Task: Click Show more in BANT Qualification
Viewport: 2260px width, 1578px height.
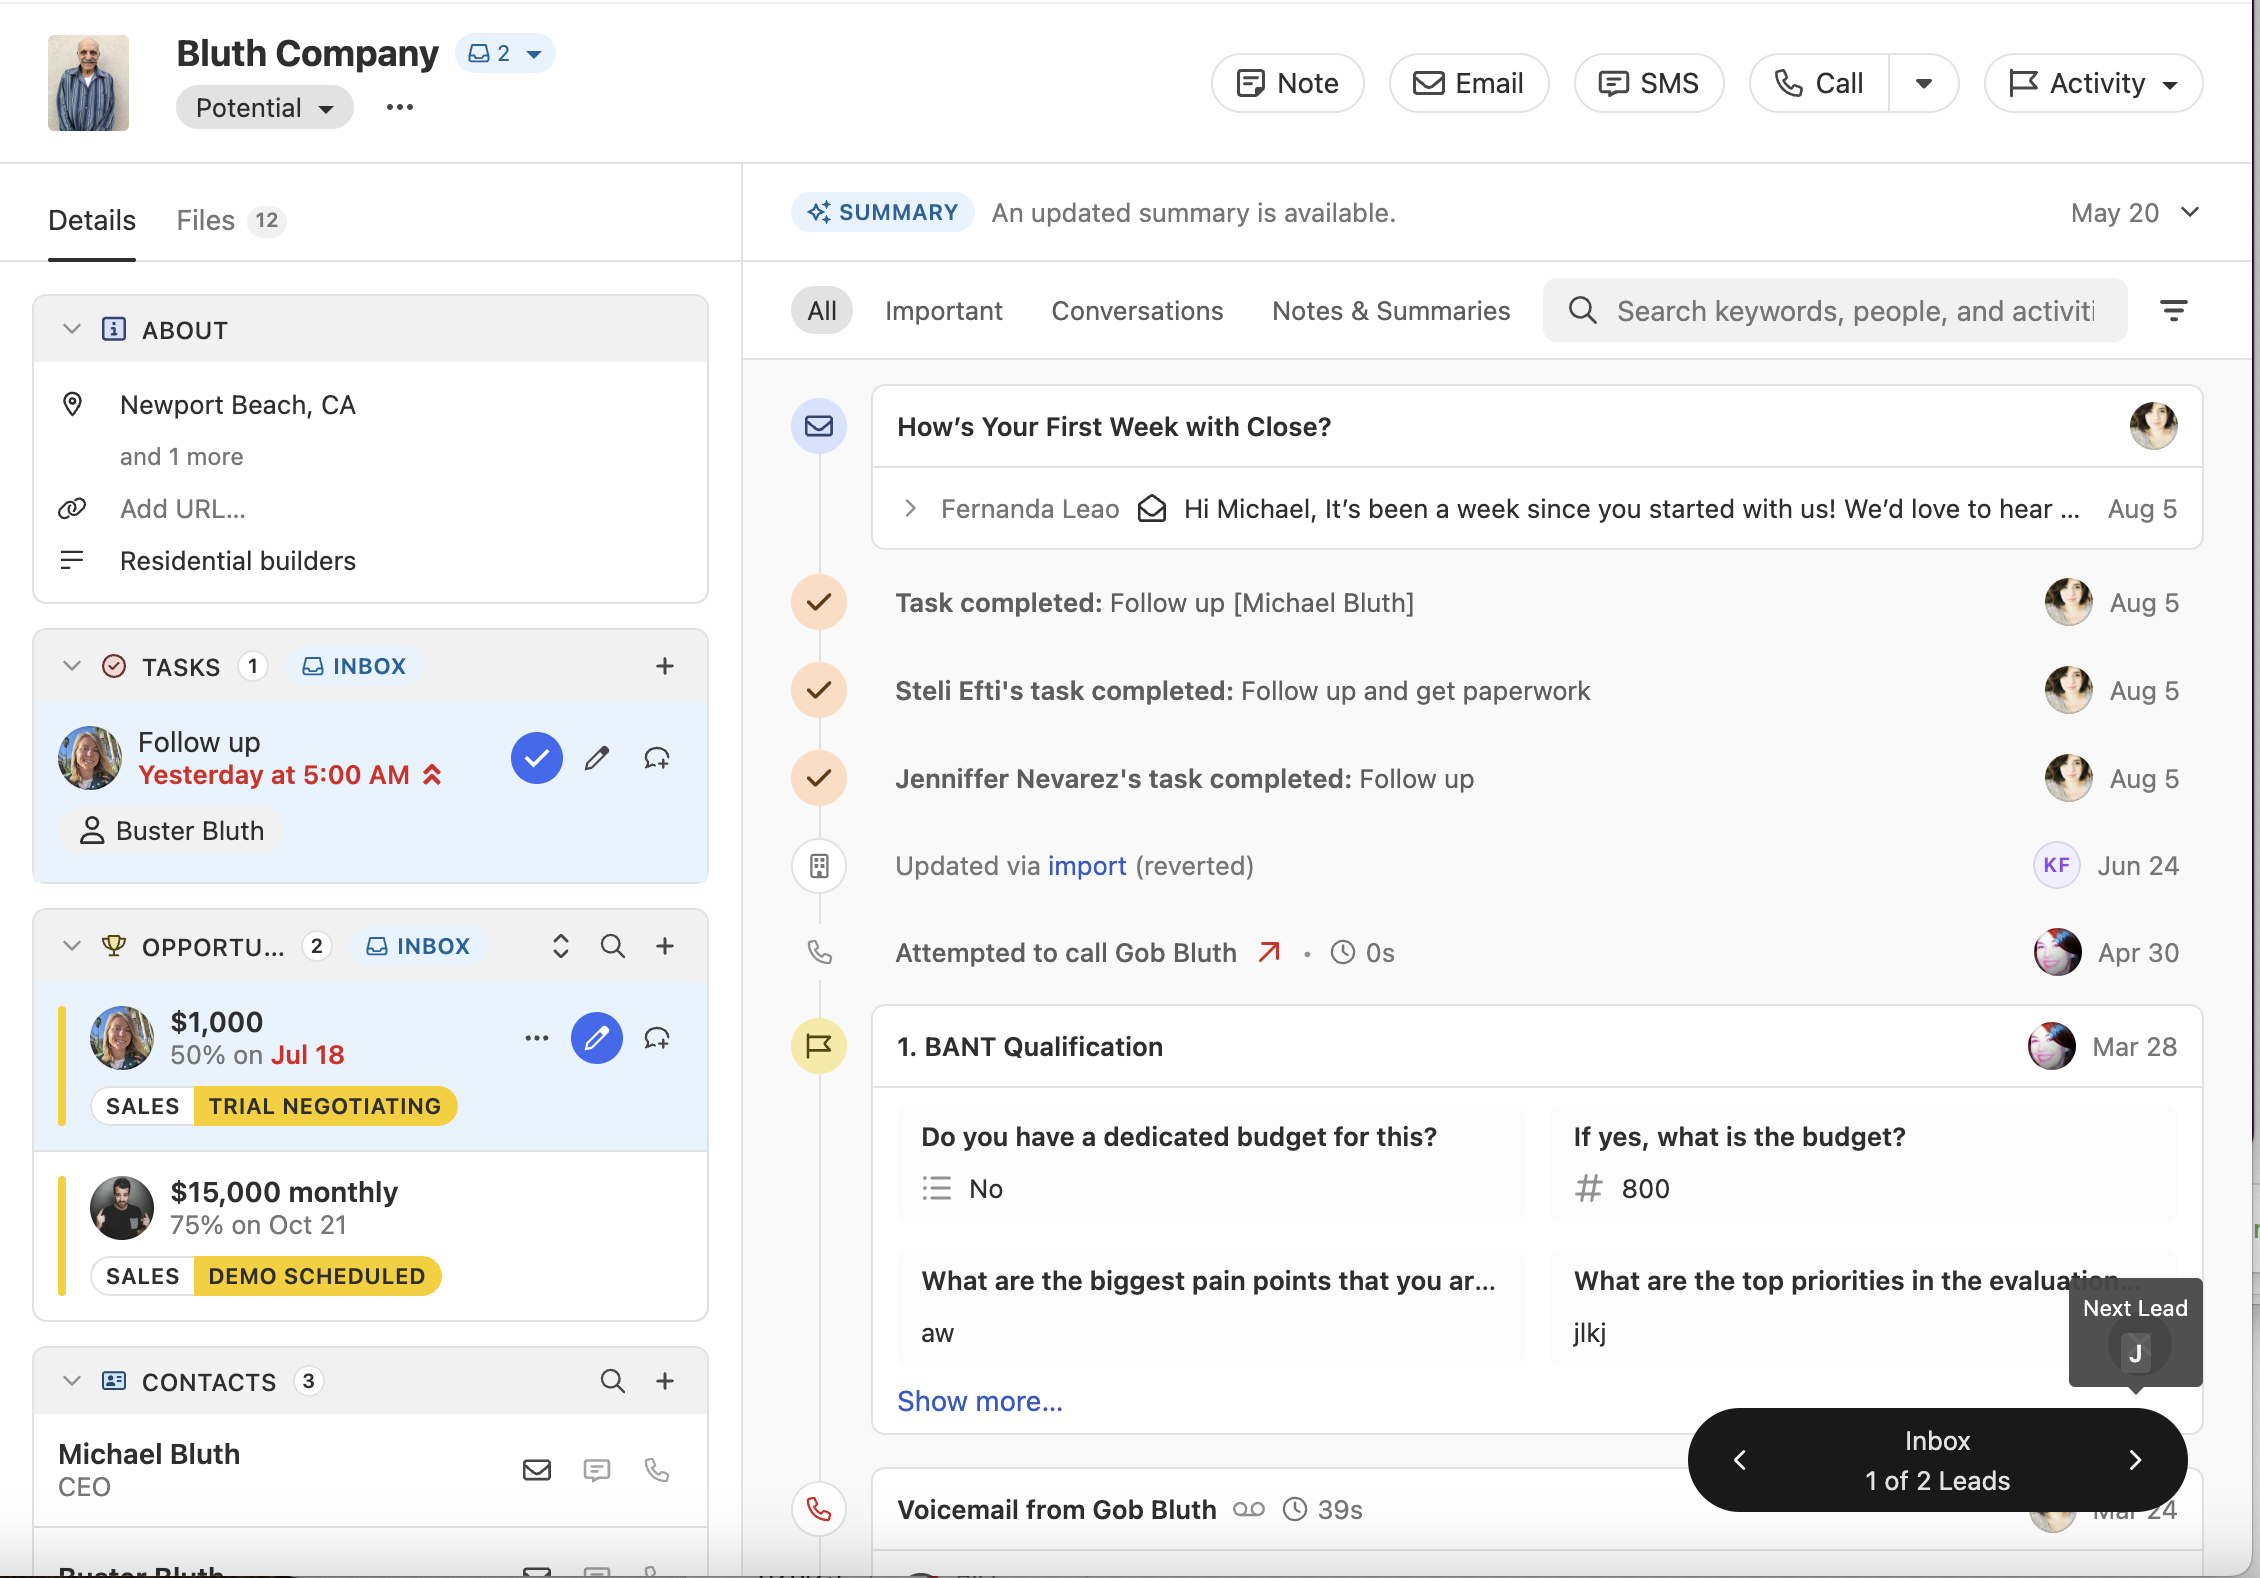Action: (x=980, y=1401)
